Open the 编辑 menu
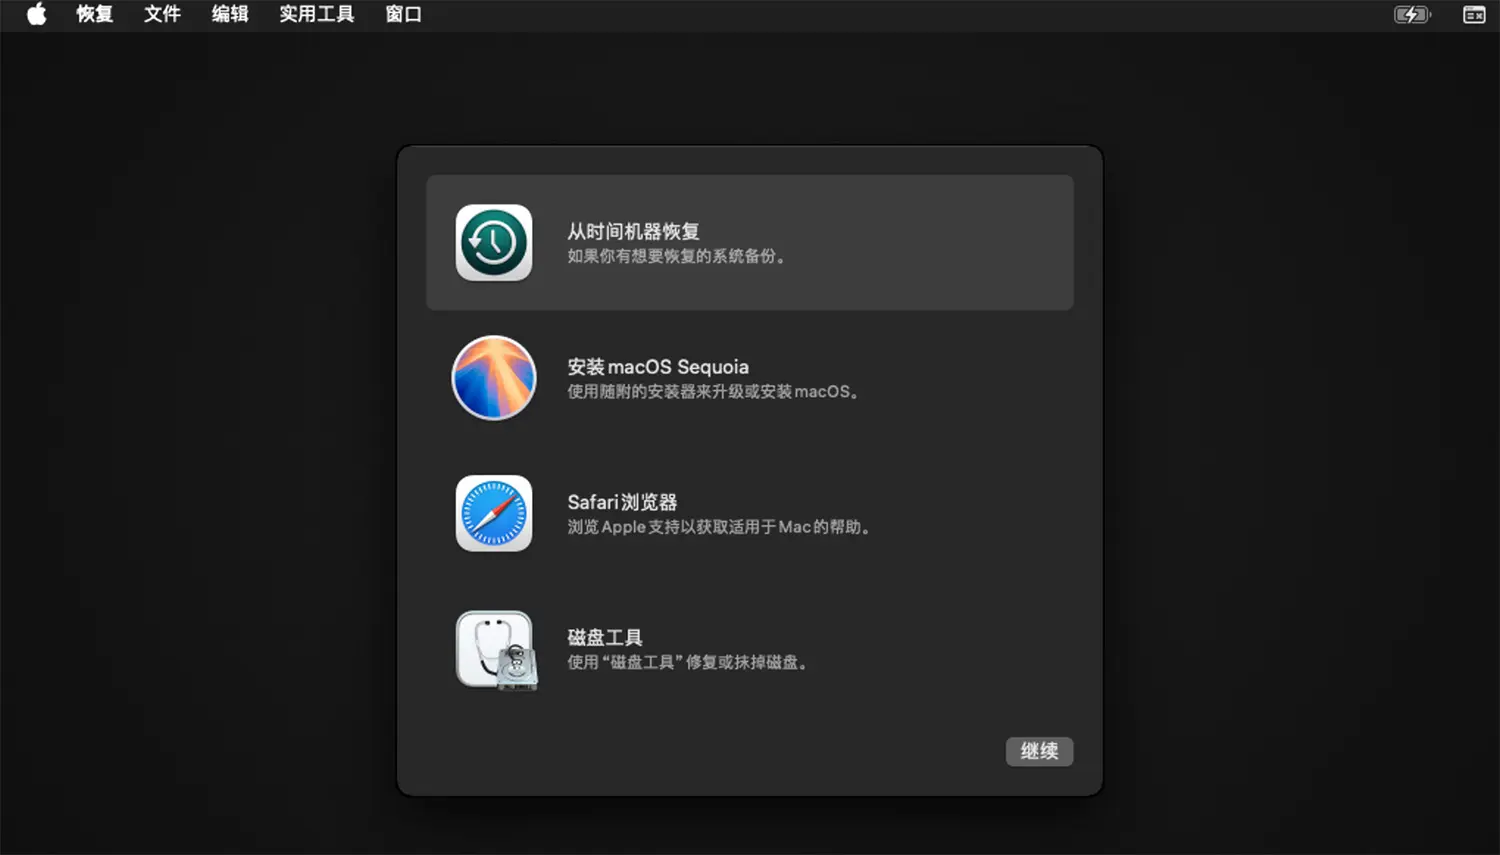1500x855 pixels. 229,14
